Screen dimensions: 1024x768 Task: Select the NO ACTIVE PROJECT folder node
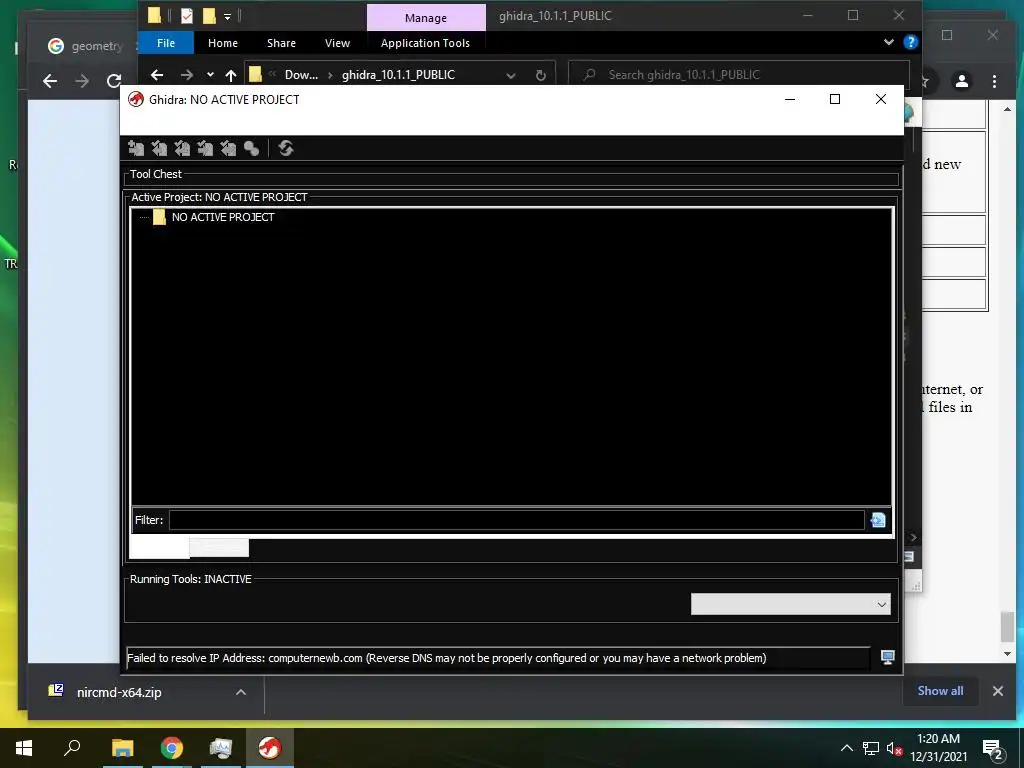pos(214,217)
